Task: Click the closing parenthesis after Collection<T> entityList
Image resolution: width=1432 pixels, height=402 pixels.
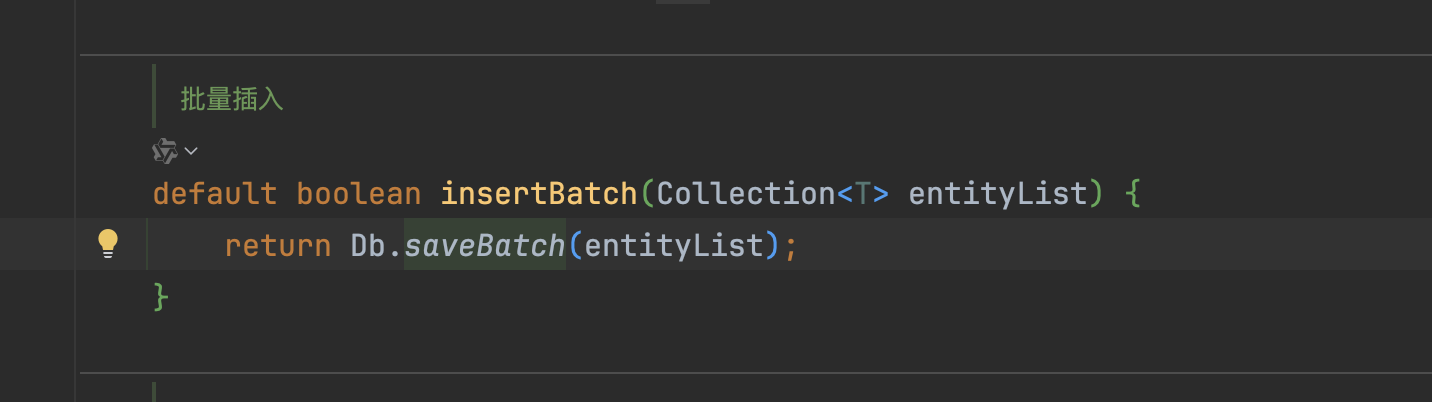Action: coord(1097,192)
